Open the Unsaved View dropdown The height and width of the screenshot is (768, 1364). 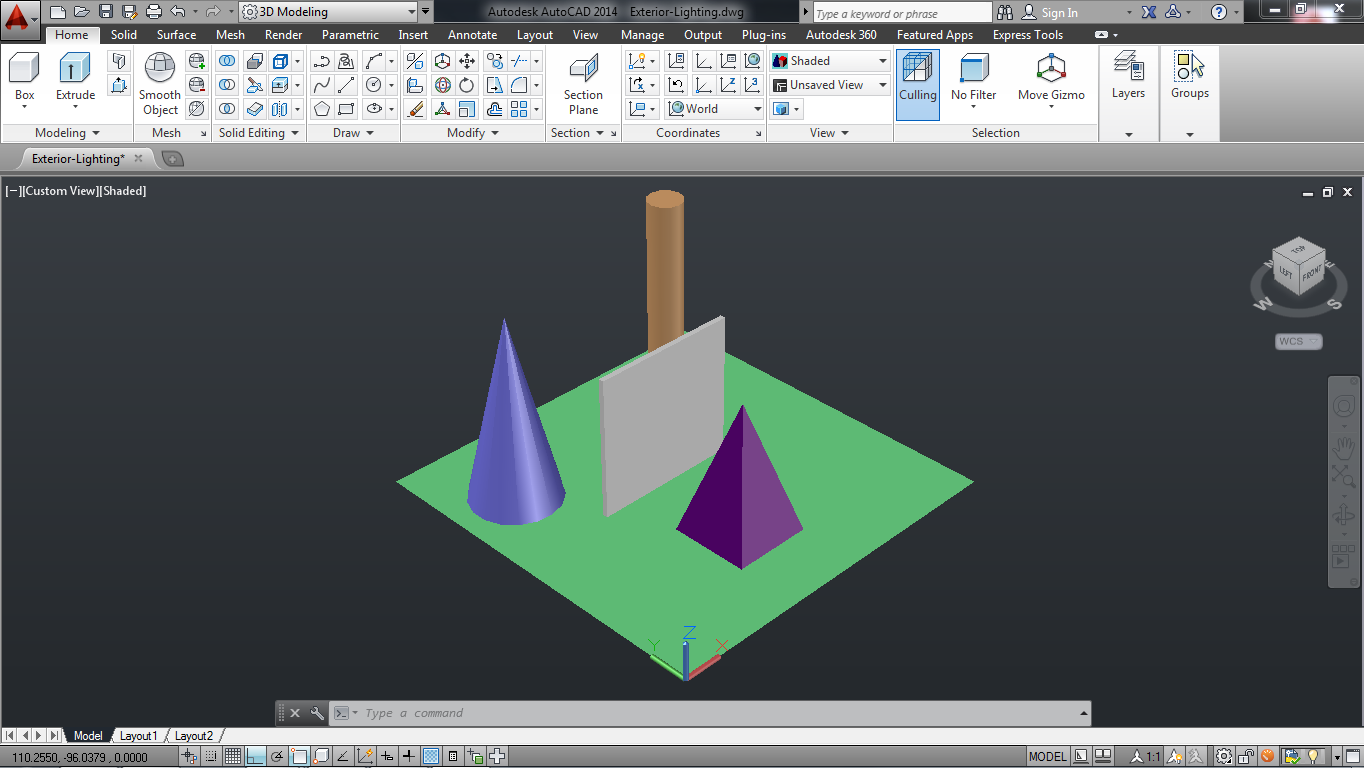(884, 84)
